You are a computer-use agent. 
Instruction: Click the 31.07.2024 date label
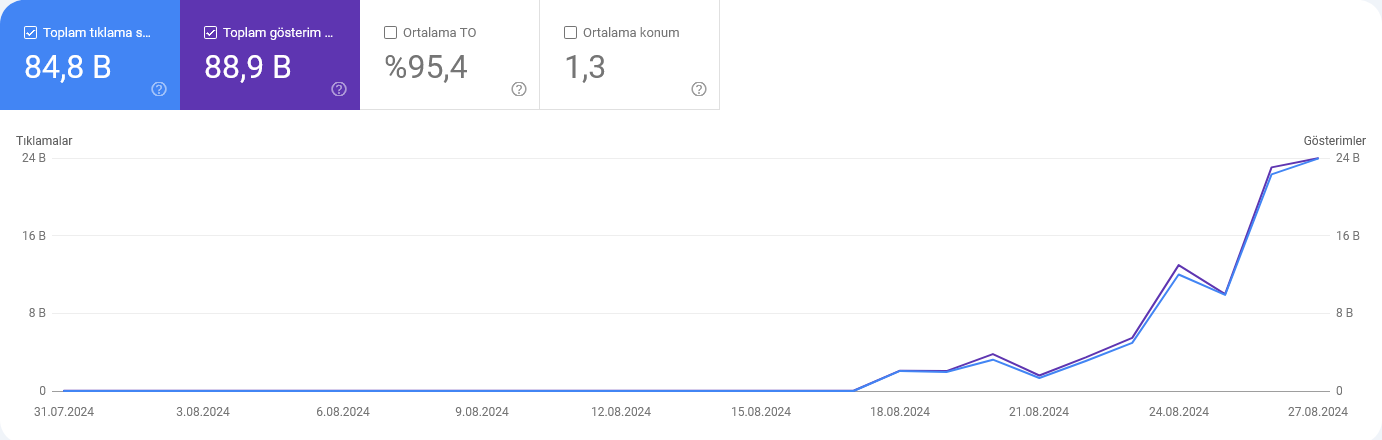coord(64,412)
